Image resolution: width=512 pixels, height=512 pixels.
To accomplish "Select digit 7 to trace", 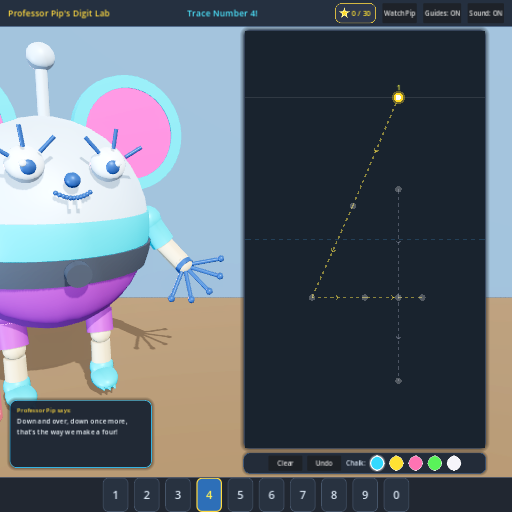I will (303, 495).
